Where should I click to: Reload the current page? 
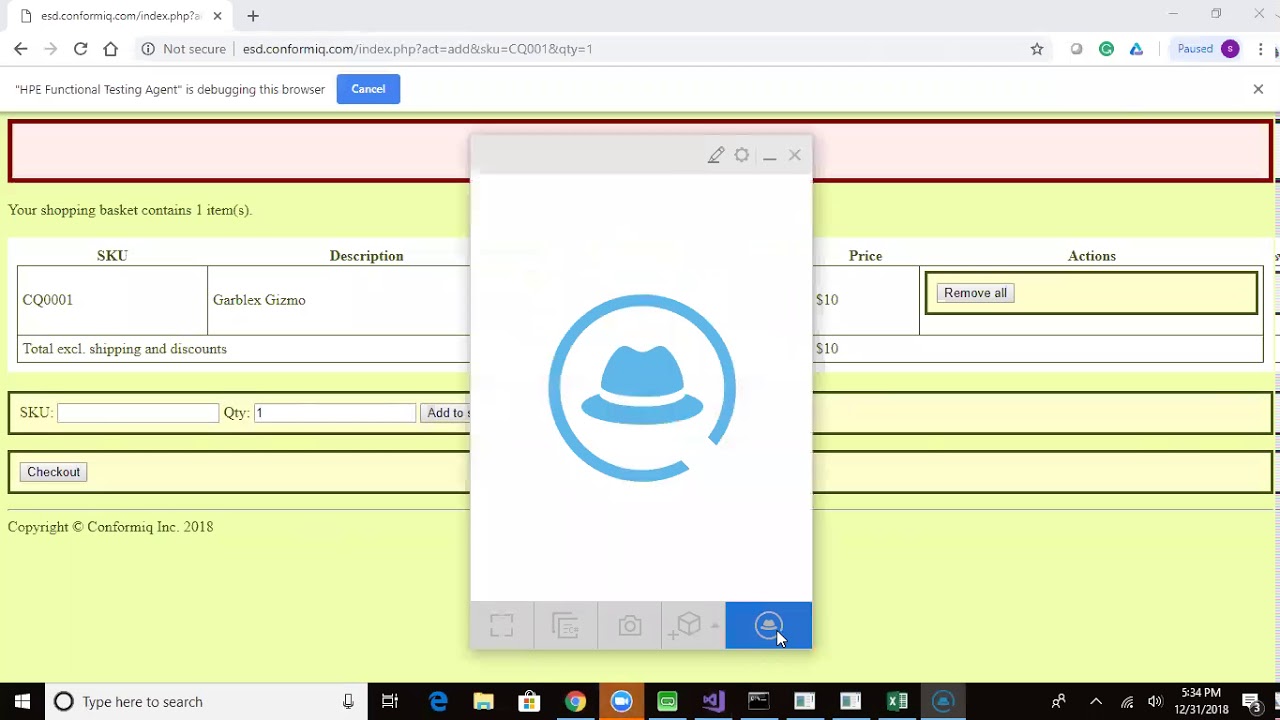81,49
